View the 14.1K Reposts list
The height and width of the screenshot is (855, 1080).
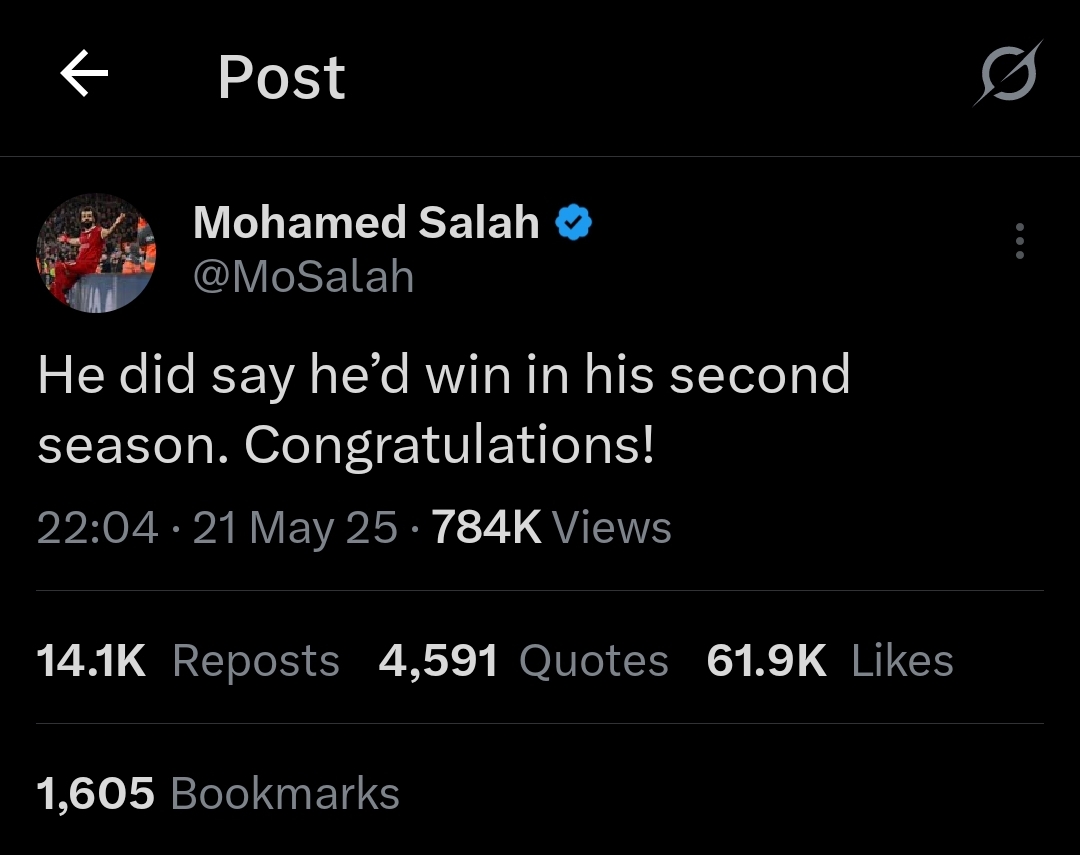[x=187, y=661]
